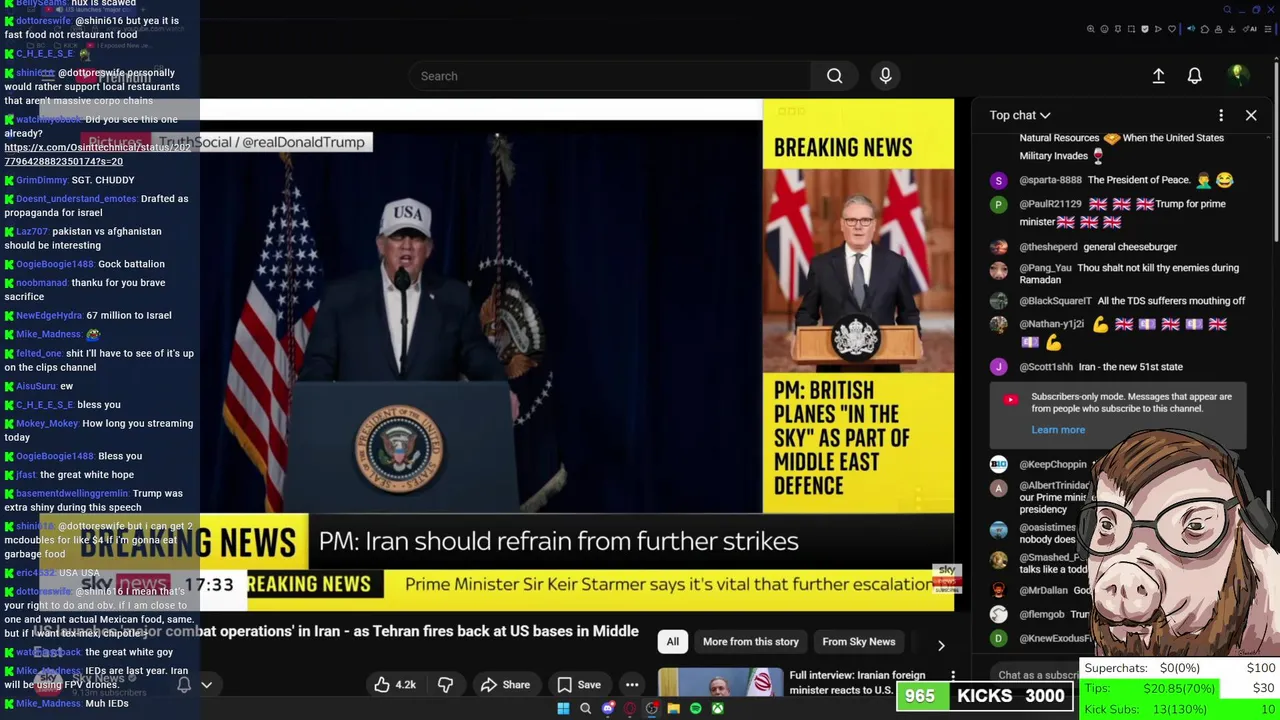This screenshot has height=720, width=1280.
Task: Close the live chat panel
Action: [1251, 115]
